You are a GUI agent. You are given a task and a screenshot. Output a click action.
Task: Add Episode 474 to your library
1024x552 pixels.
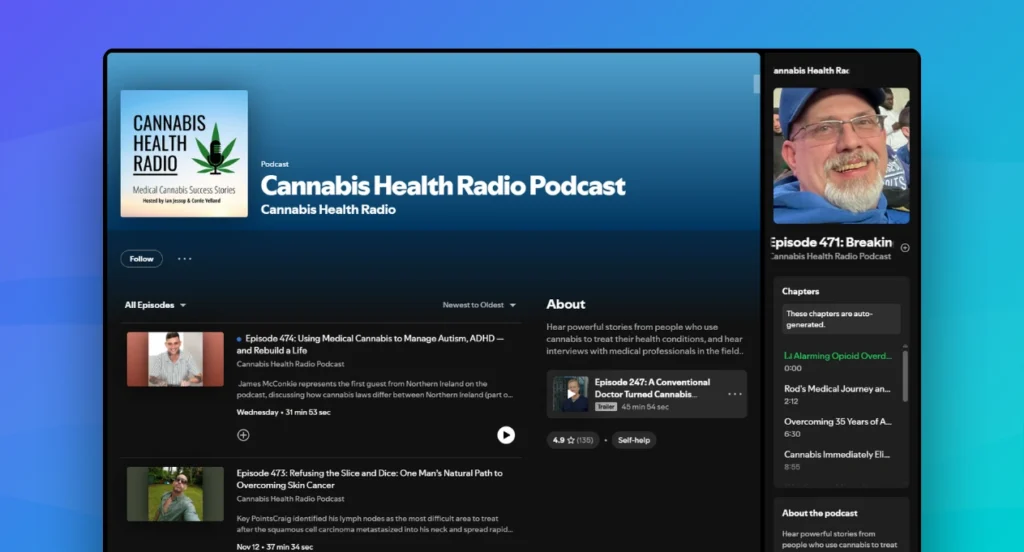click(x=243, y=435)
